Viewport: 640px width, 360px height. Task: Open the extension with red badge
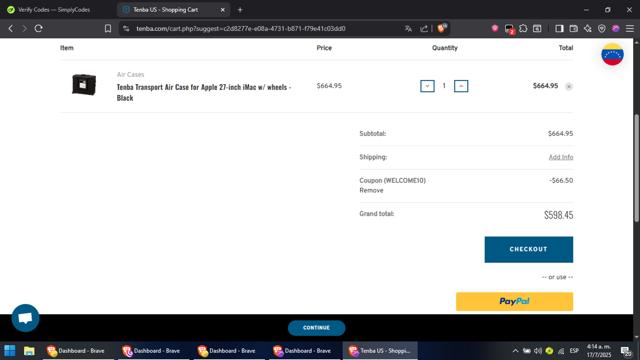tap(509, 29)
